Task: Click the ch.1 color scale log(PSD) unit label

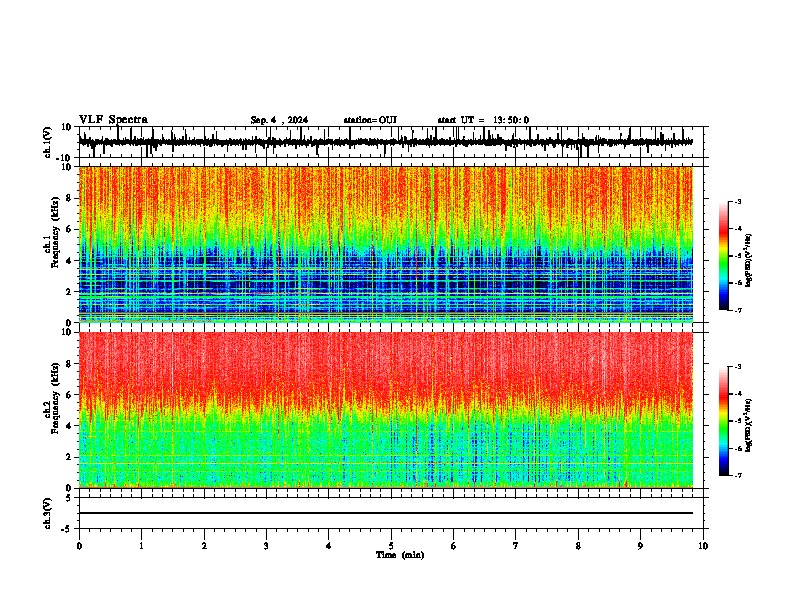Action: (x=749, y=260)
